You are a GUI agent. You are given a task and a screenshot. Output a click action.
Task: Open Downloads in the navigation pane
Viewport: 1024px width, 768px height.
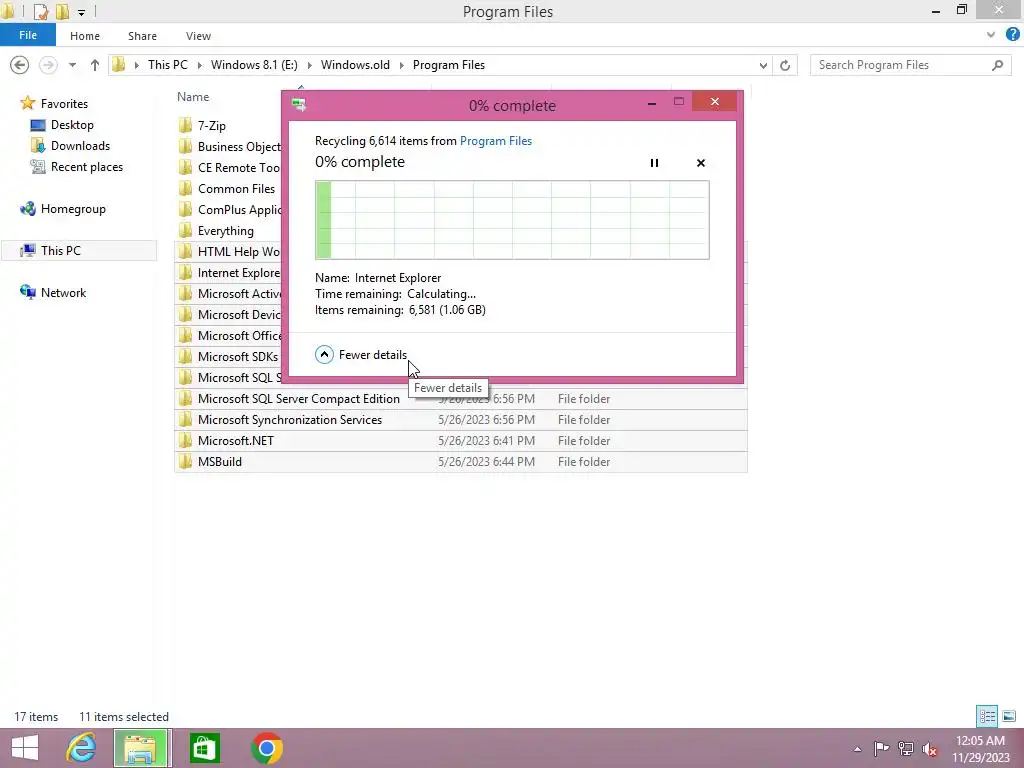point(80,146)
